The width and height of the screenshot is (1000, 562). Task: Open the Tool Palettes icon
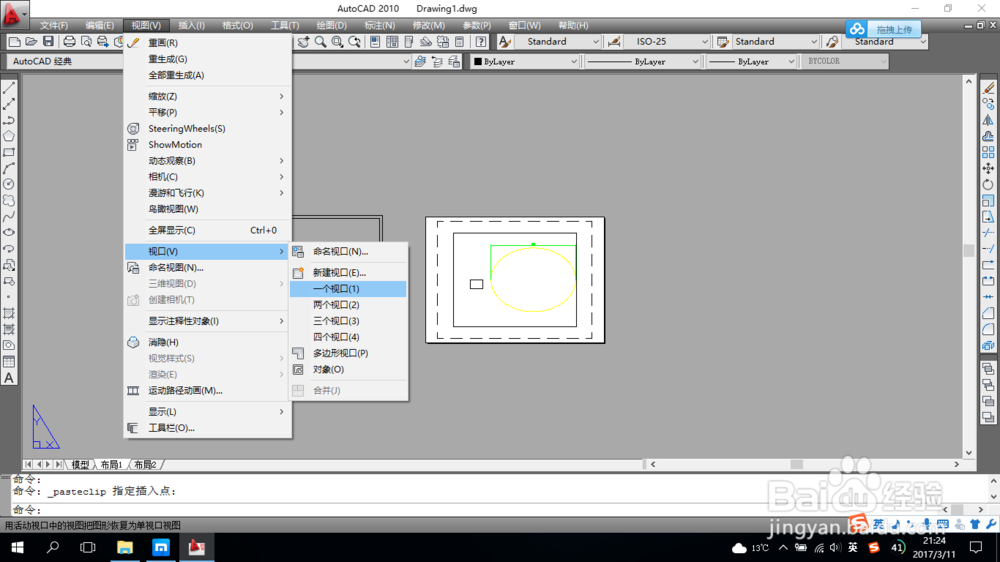409,41
